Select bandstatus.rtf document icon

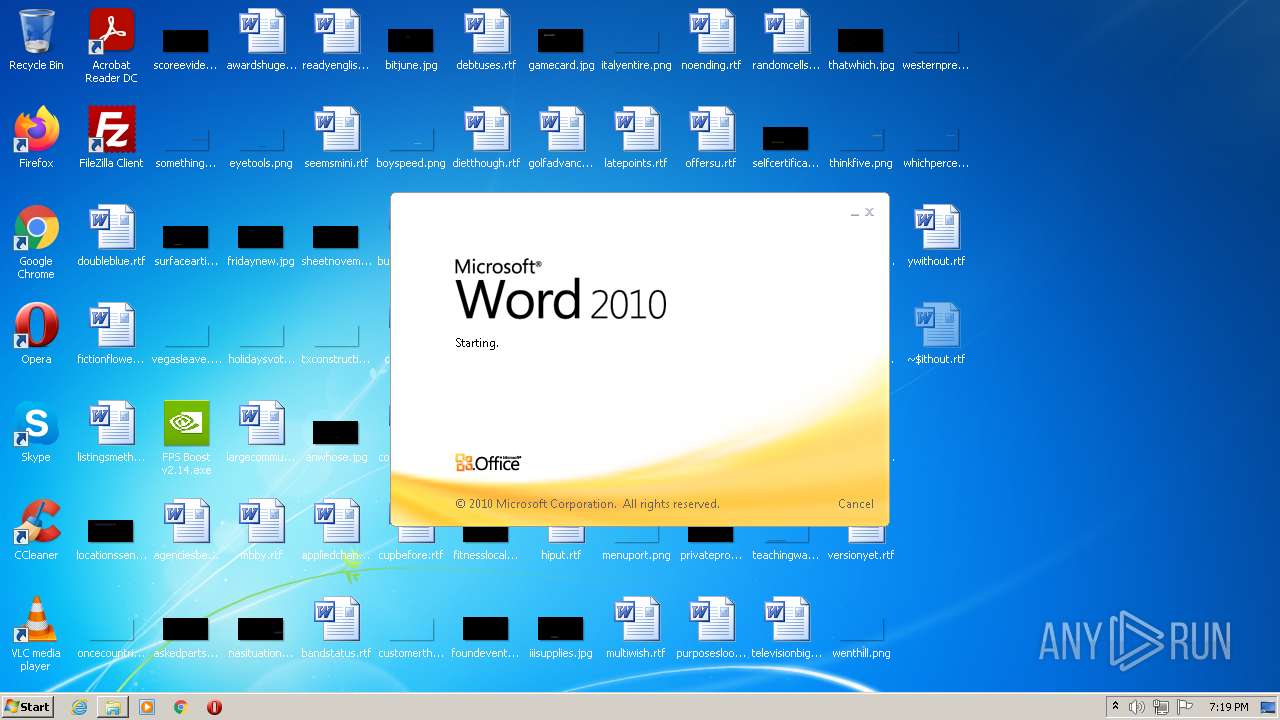tap(336, 620)
